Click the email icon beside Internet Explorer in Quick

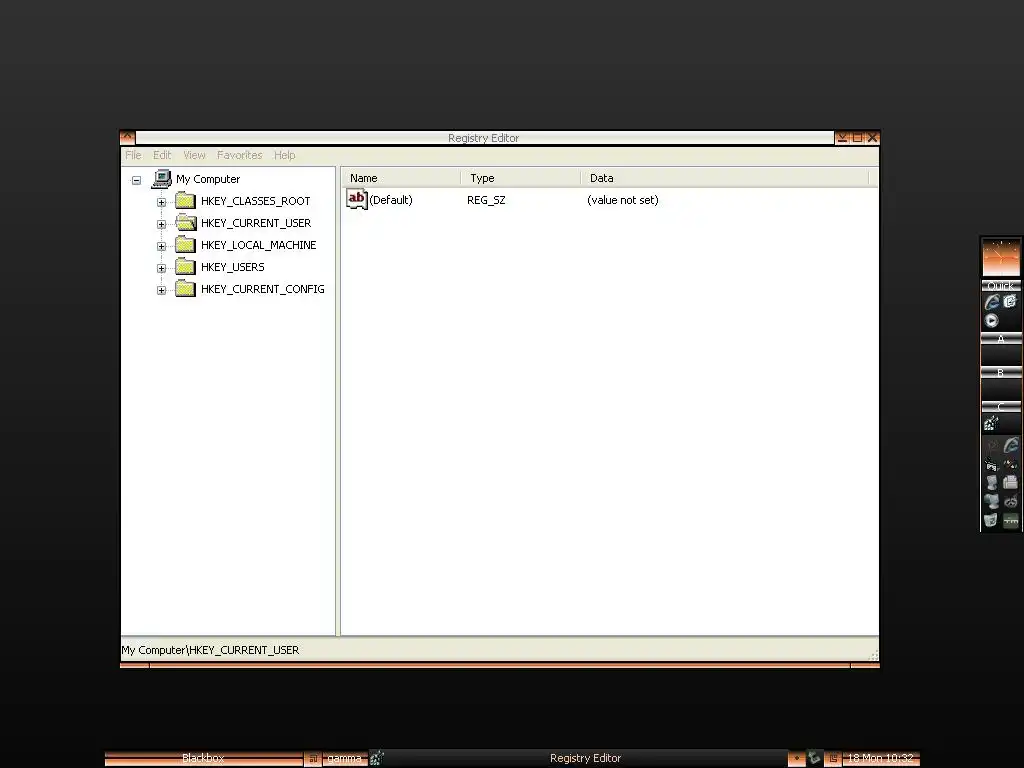coord(1010,301)
